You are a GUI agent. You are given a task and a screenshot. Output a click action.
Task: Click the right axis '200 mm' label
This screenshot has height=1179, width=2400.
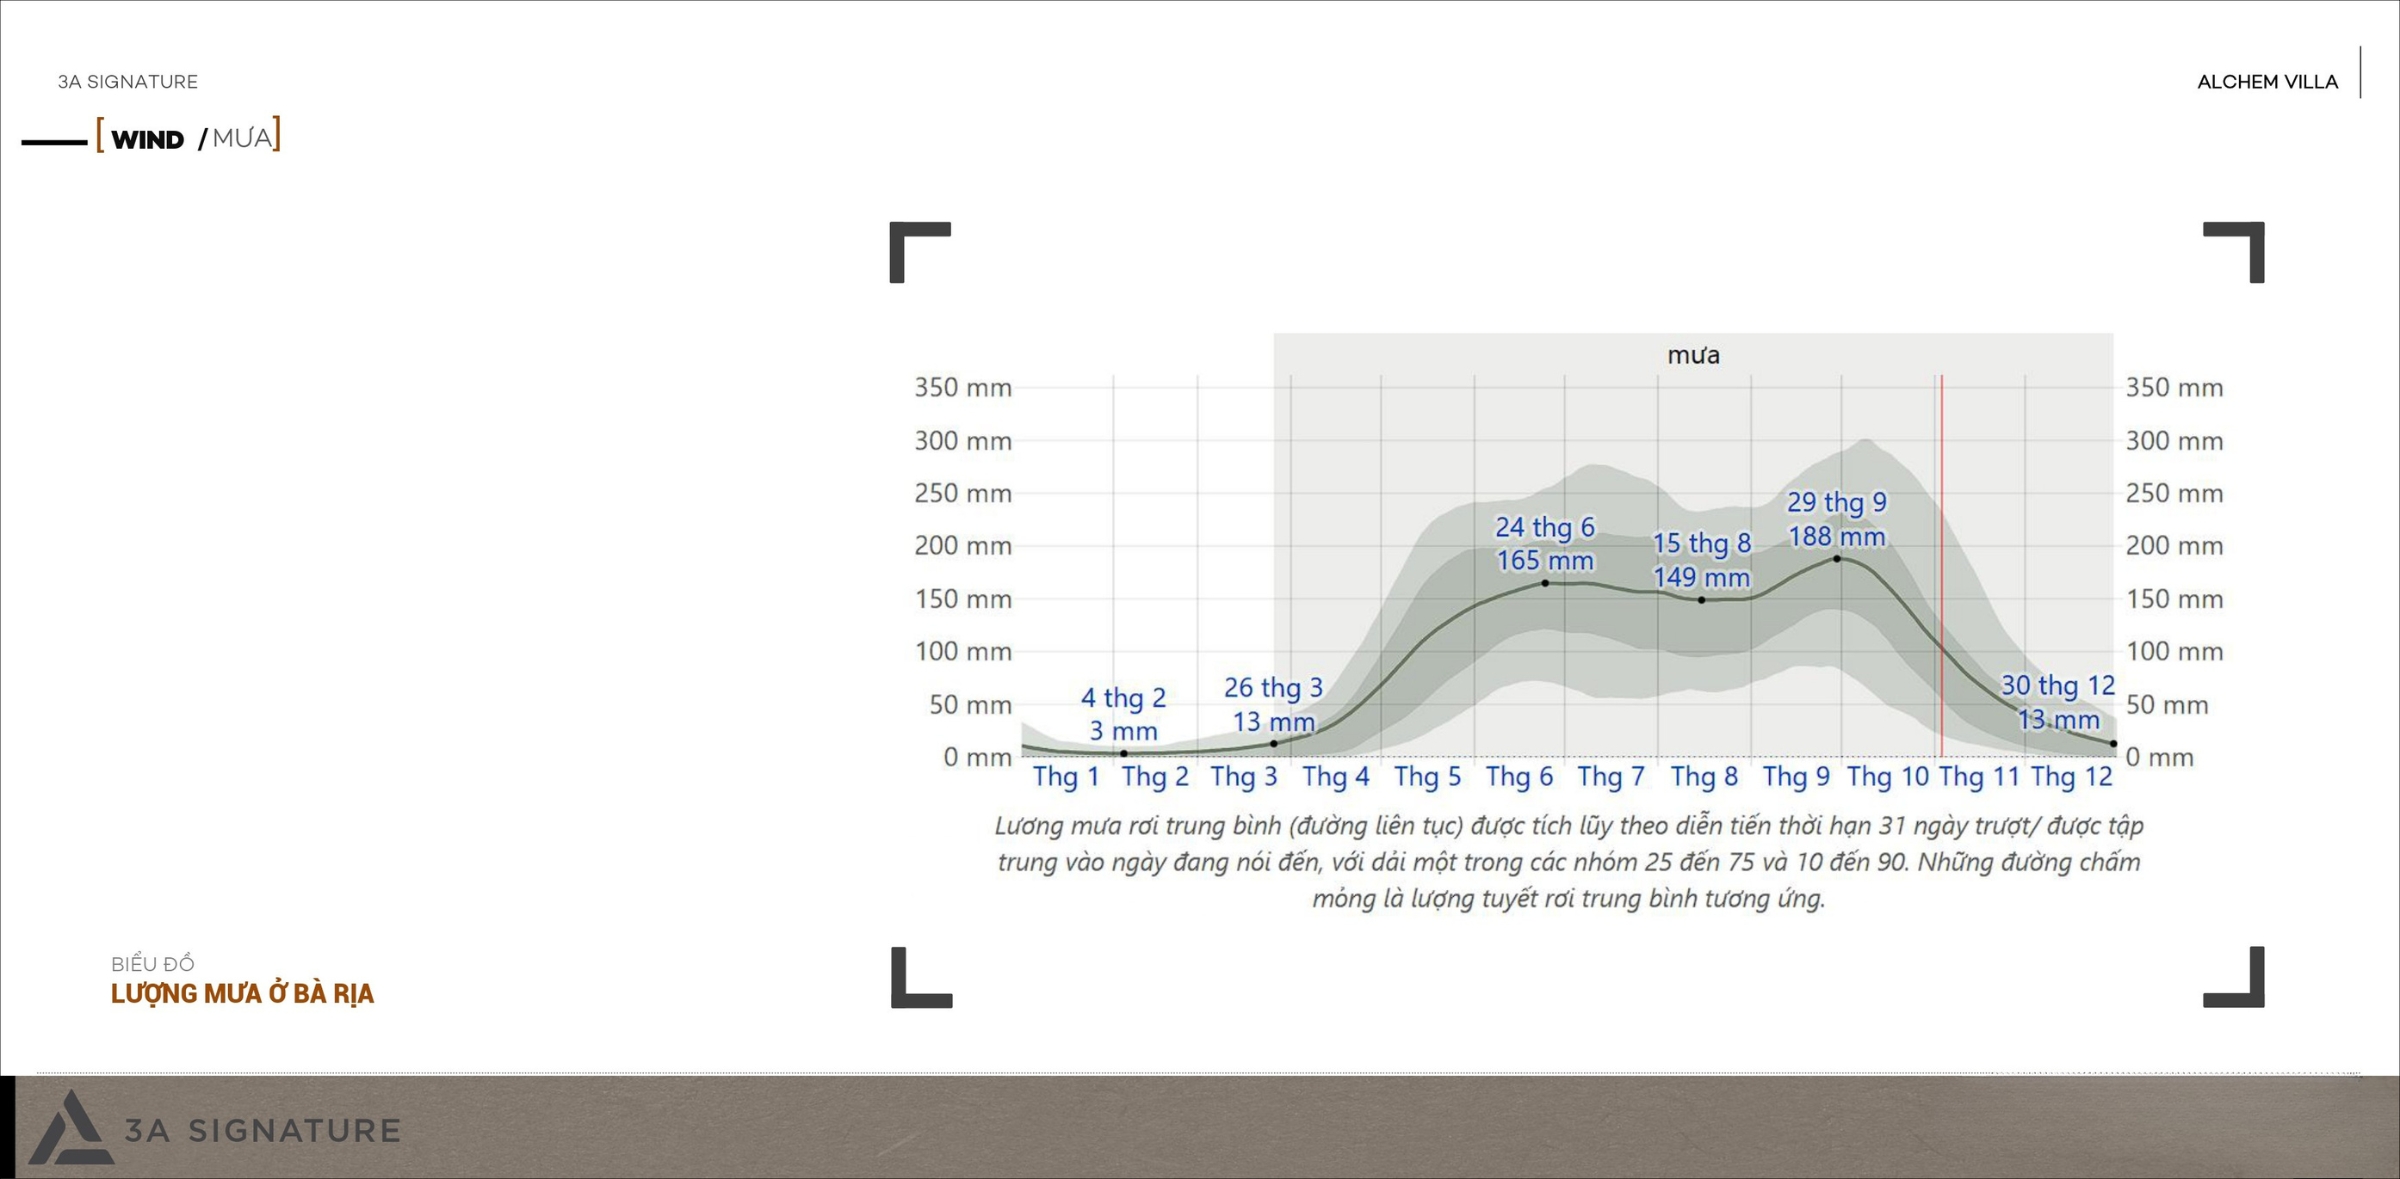(x=2175, y=546)
